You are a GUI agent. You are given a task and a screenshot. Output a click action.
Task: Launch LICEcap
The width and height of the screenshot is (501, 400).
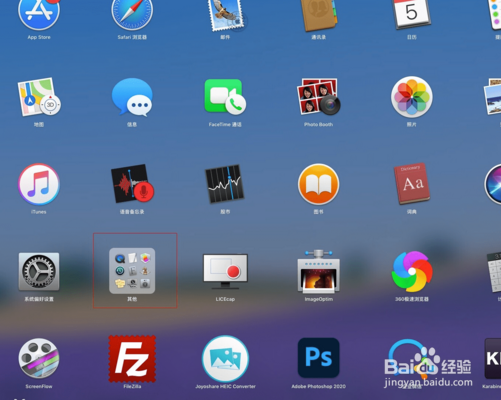225,271
